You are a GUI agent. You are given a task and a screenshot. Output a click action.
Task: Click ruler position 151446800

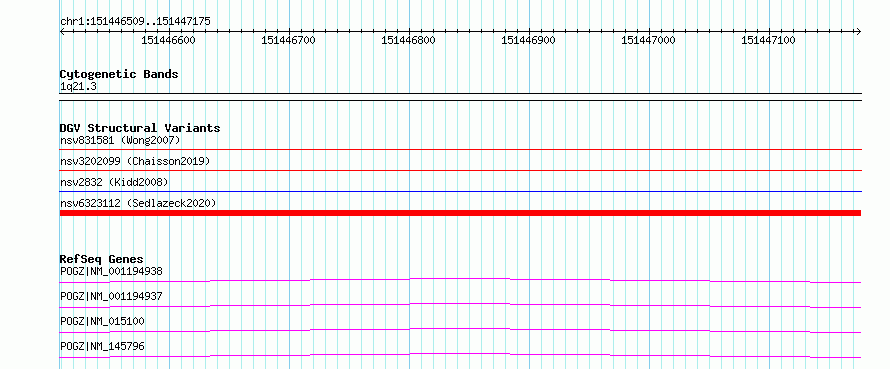tap(409, 40)
